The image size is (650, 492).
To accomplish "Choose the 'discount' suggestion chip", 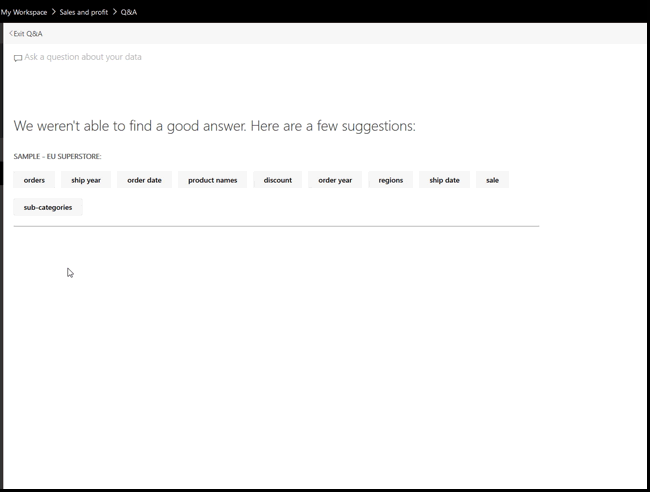I will (278, 180).
